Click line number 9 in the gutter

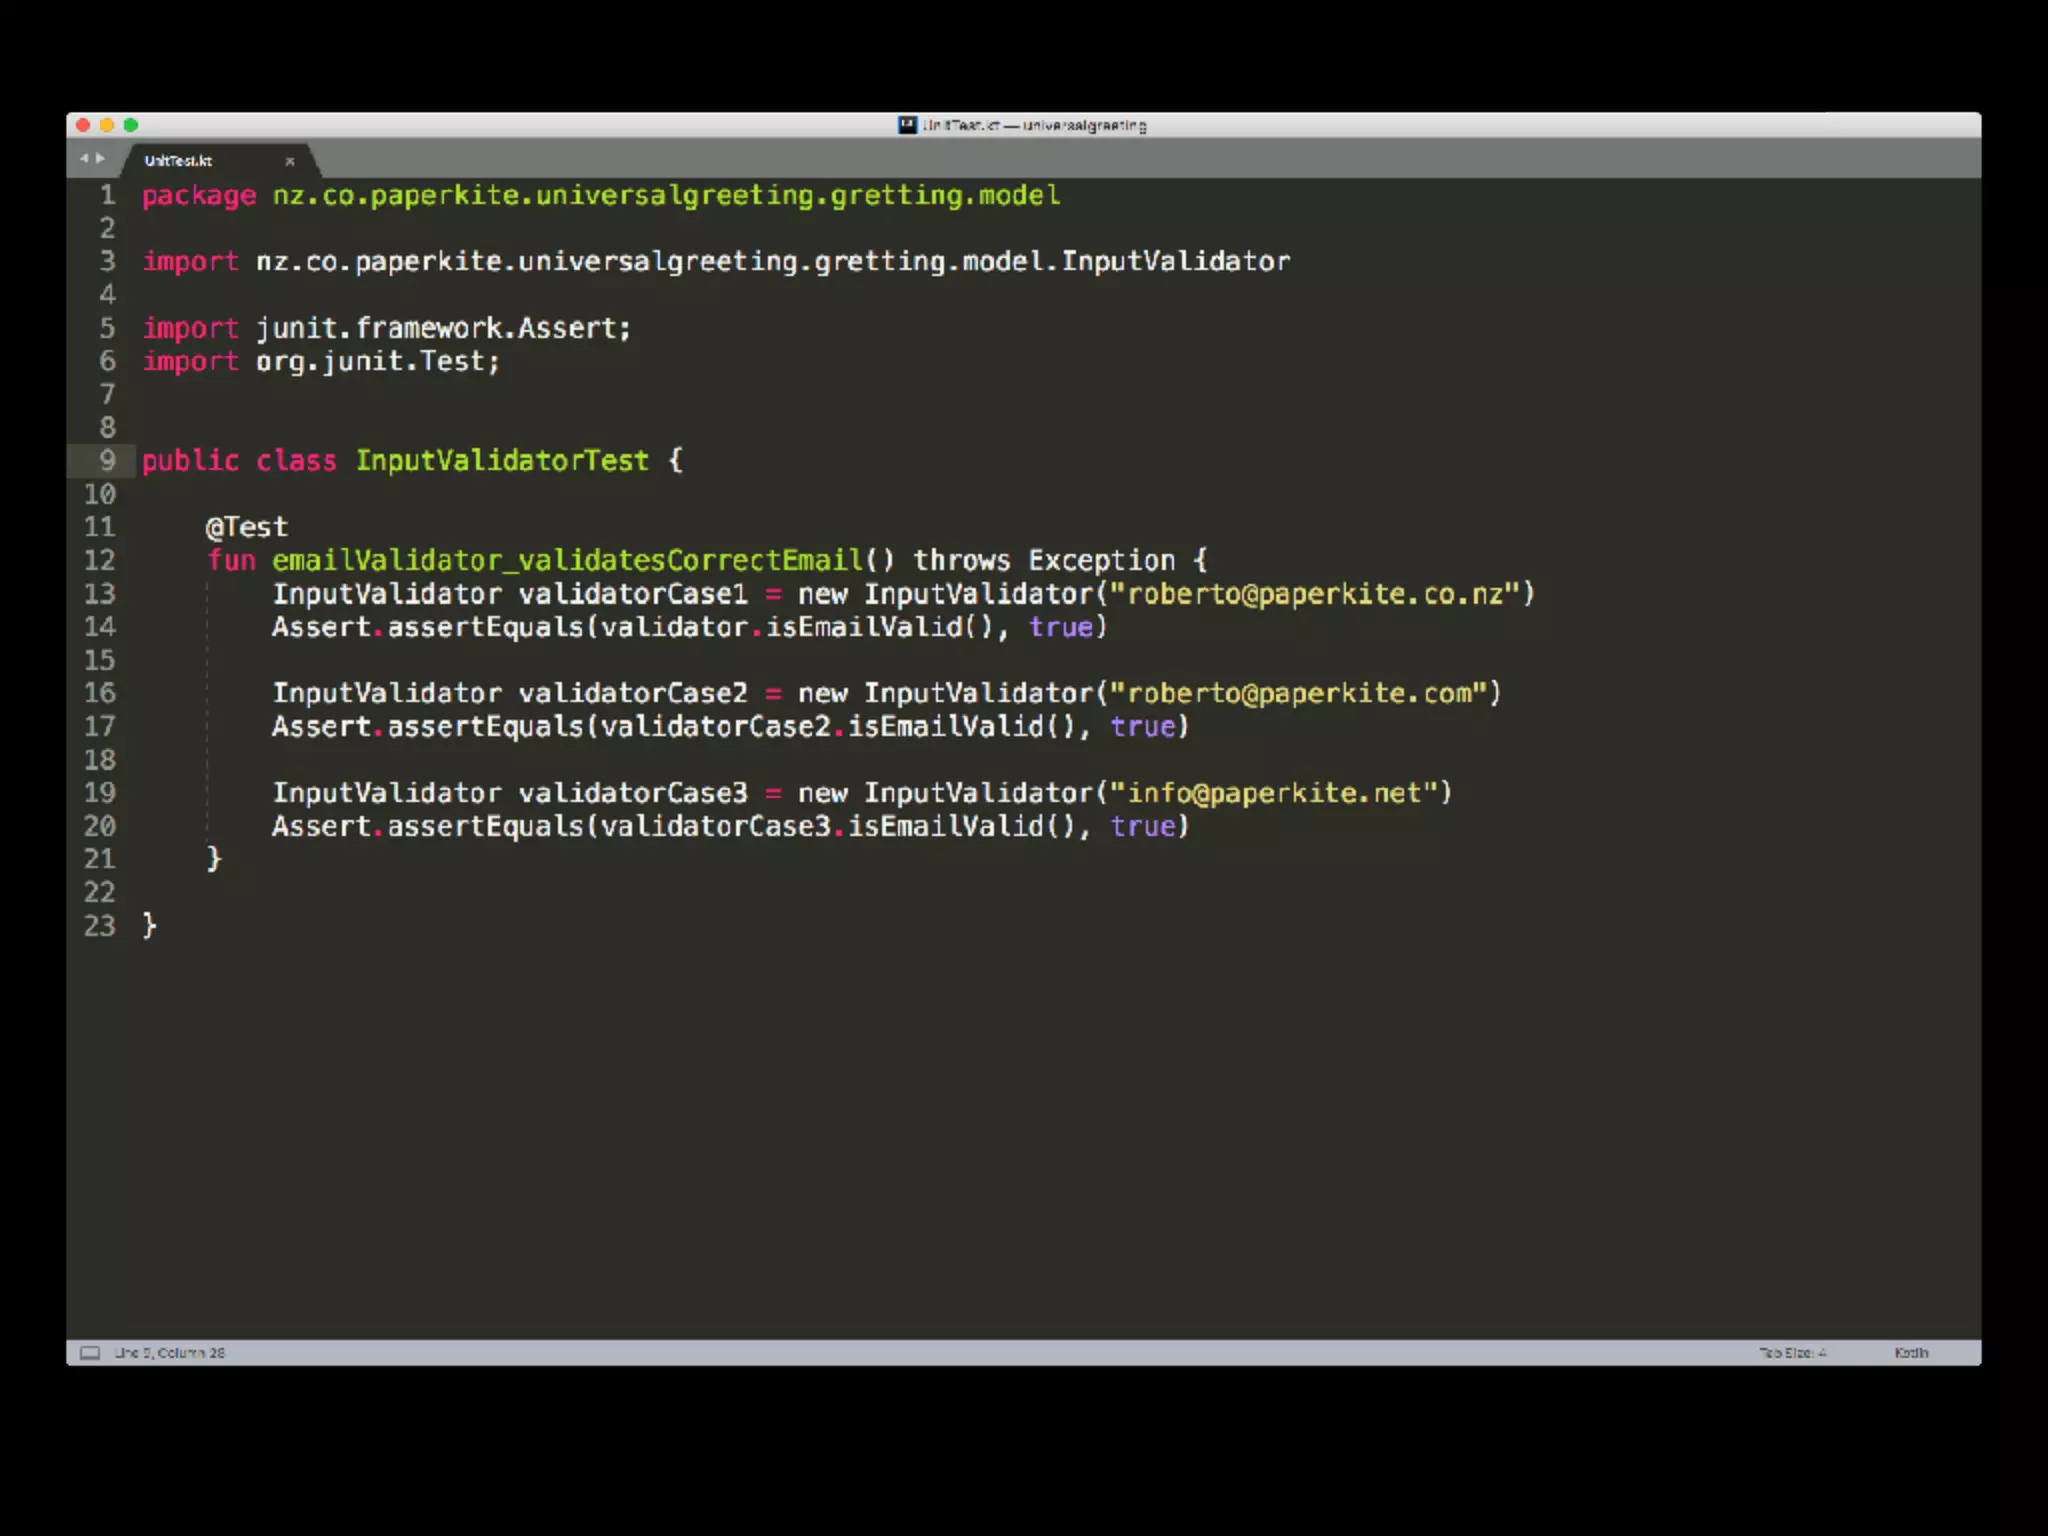tap(107, 461)
